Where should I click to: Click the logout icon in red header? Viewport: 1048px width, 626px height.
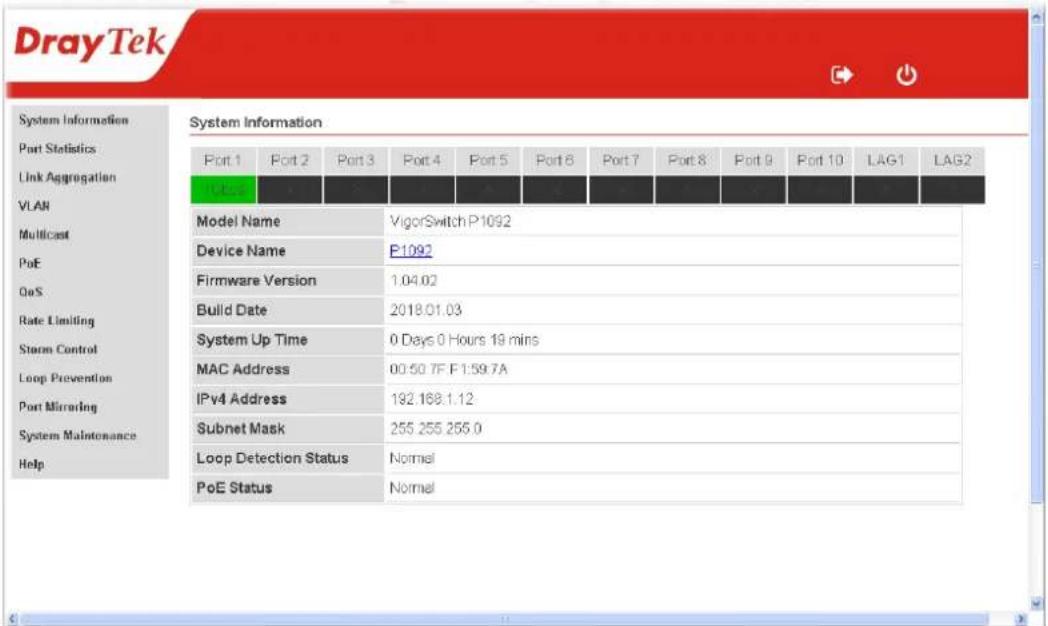pos(841,75)
